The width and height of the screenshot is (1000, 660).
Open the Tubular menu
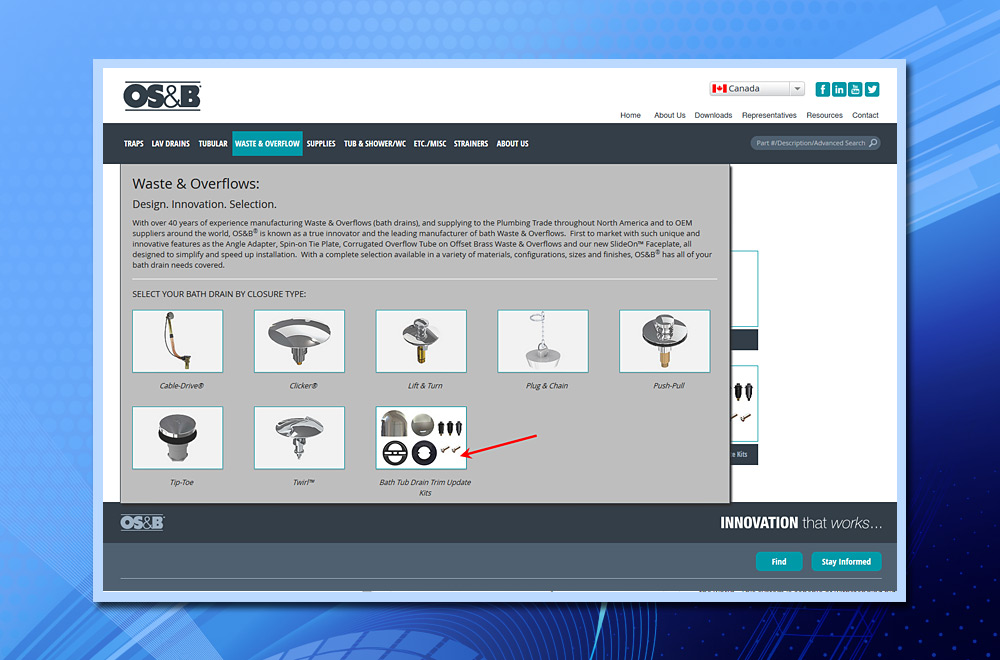coord(212,143)
